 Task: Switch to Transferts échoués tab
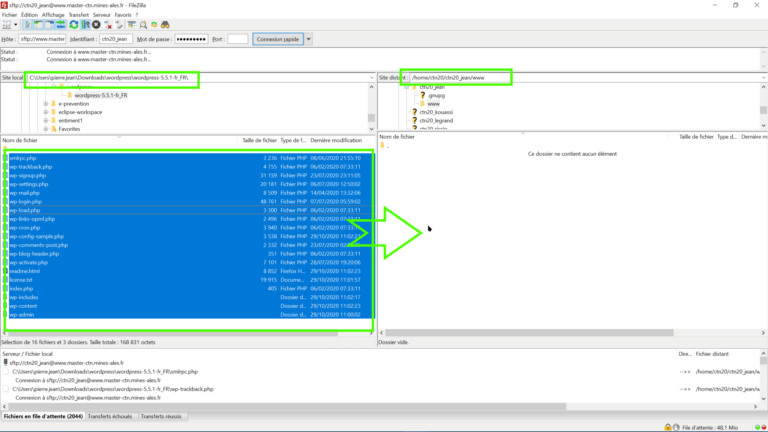click(x=110, y=416)
